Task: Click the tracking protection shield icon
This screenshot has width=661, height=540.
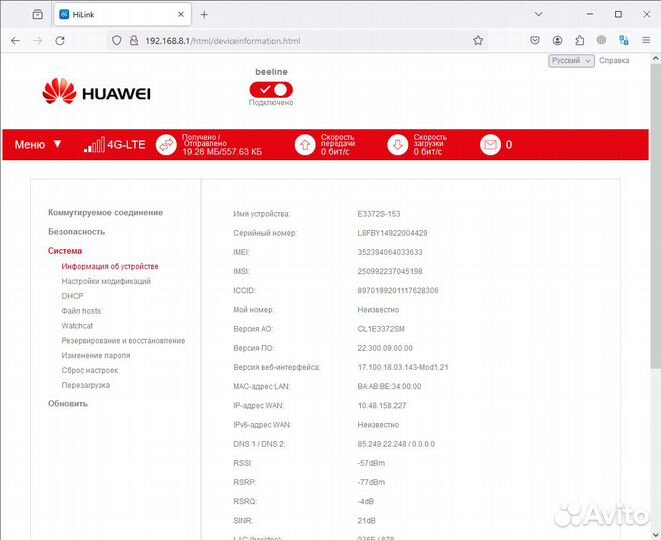Action: point(116,40)
